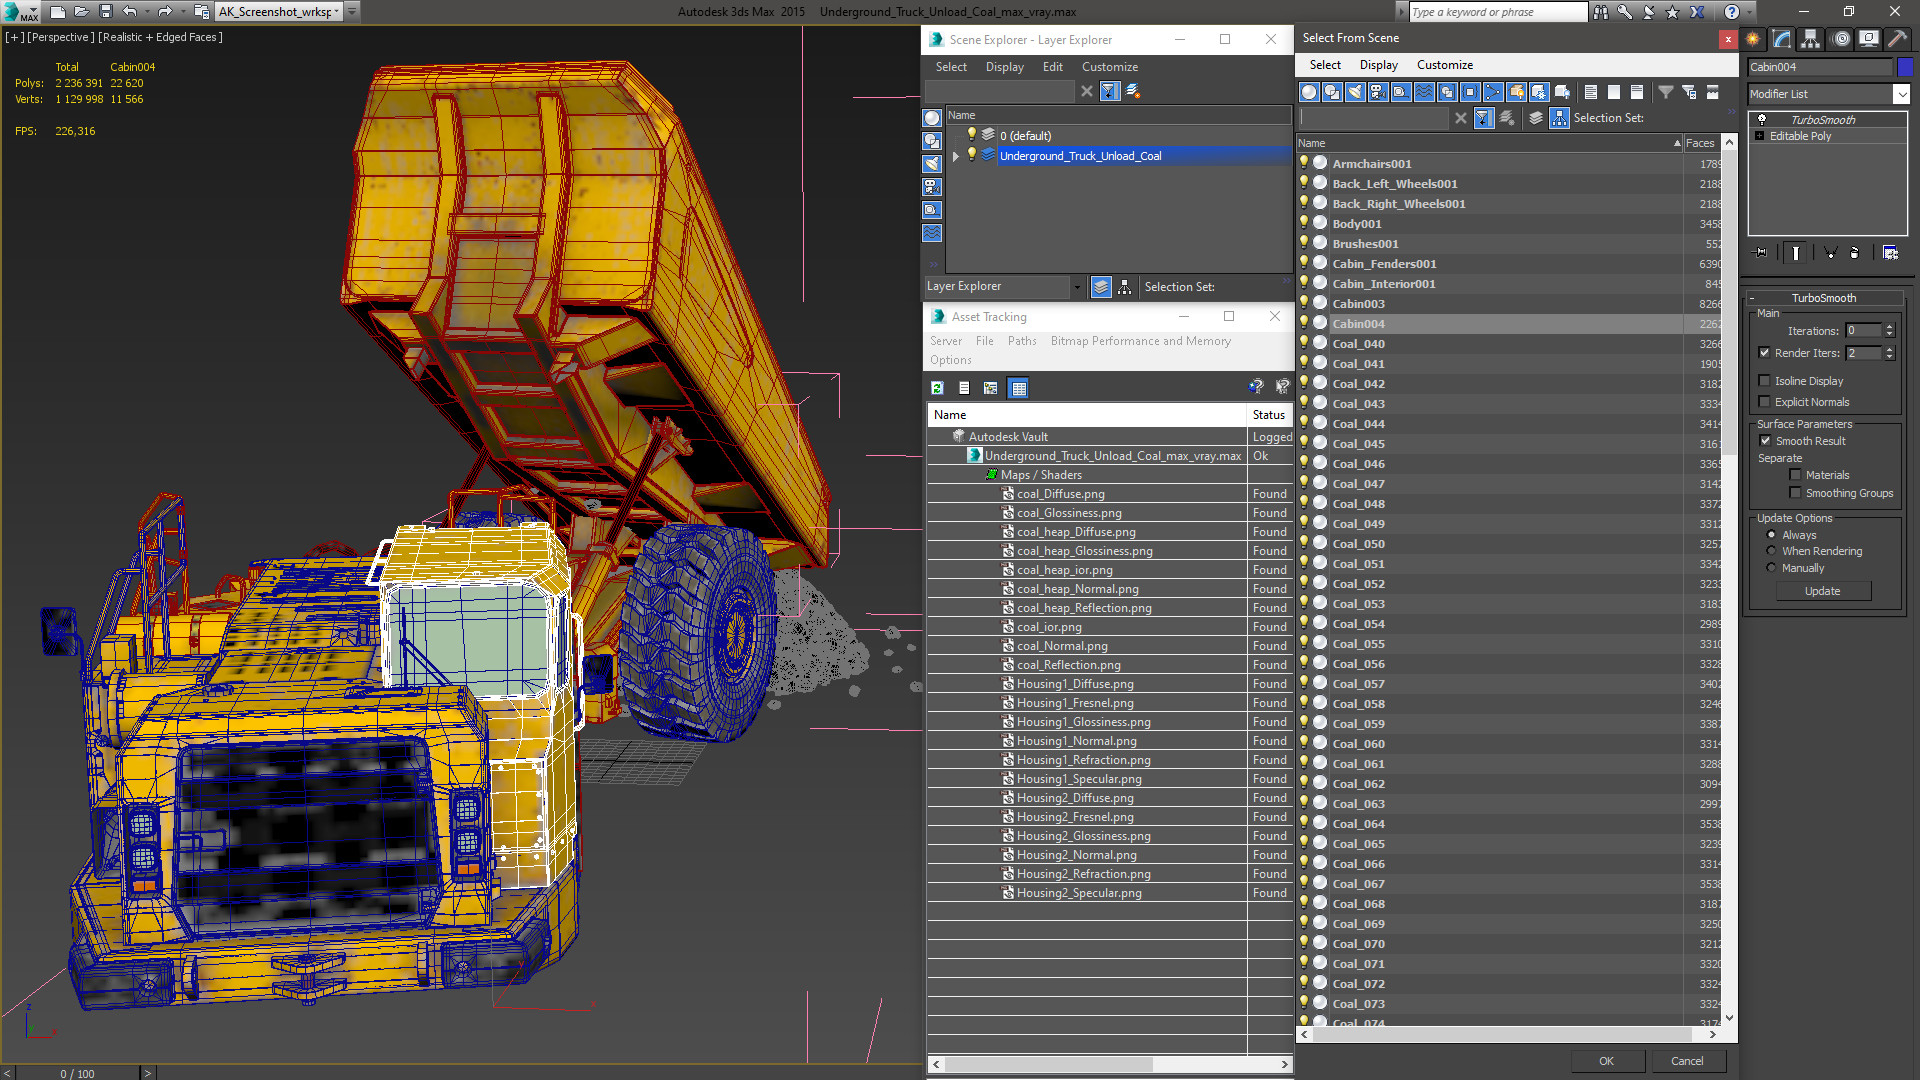Open the Motion command panel tab
The height and width of the screenshot is (1080, 1920).
click(x=1841, y=39)
